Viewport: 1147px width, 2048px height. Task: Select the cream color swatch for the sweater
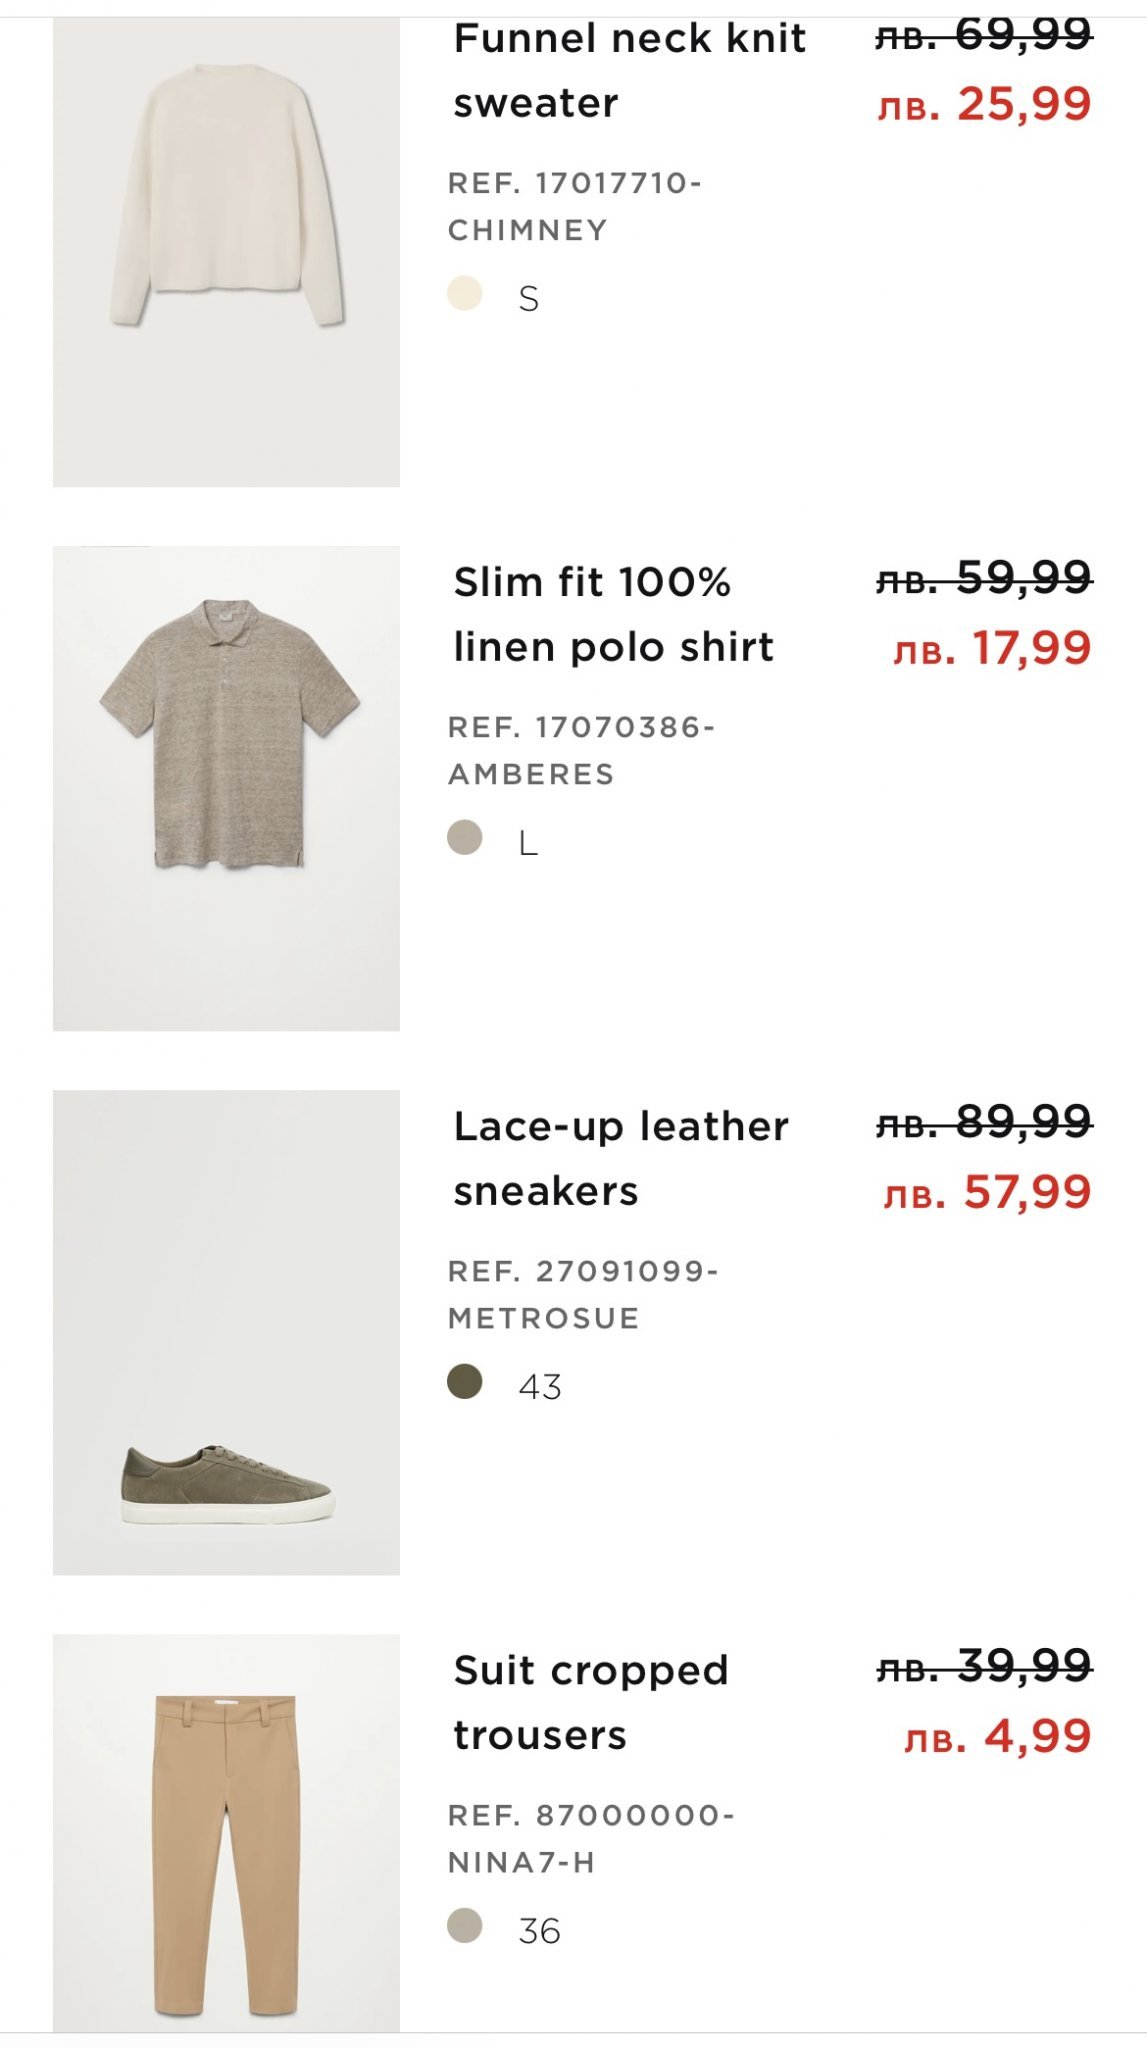click(x=465, y=294)
